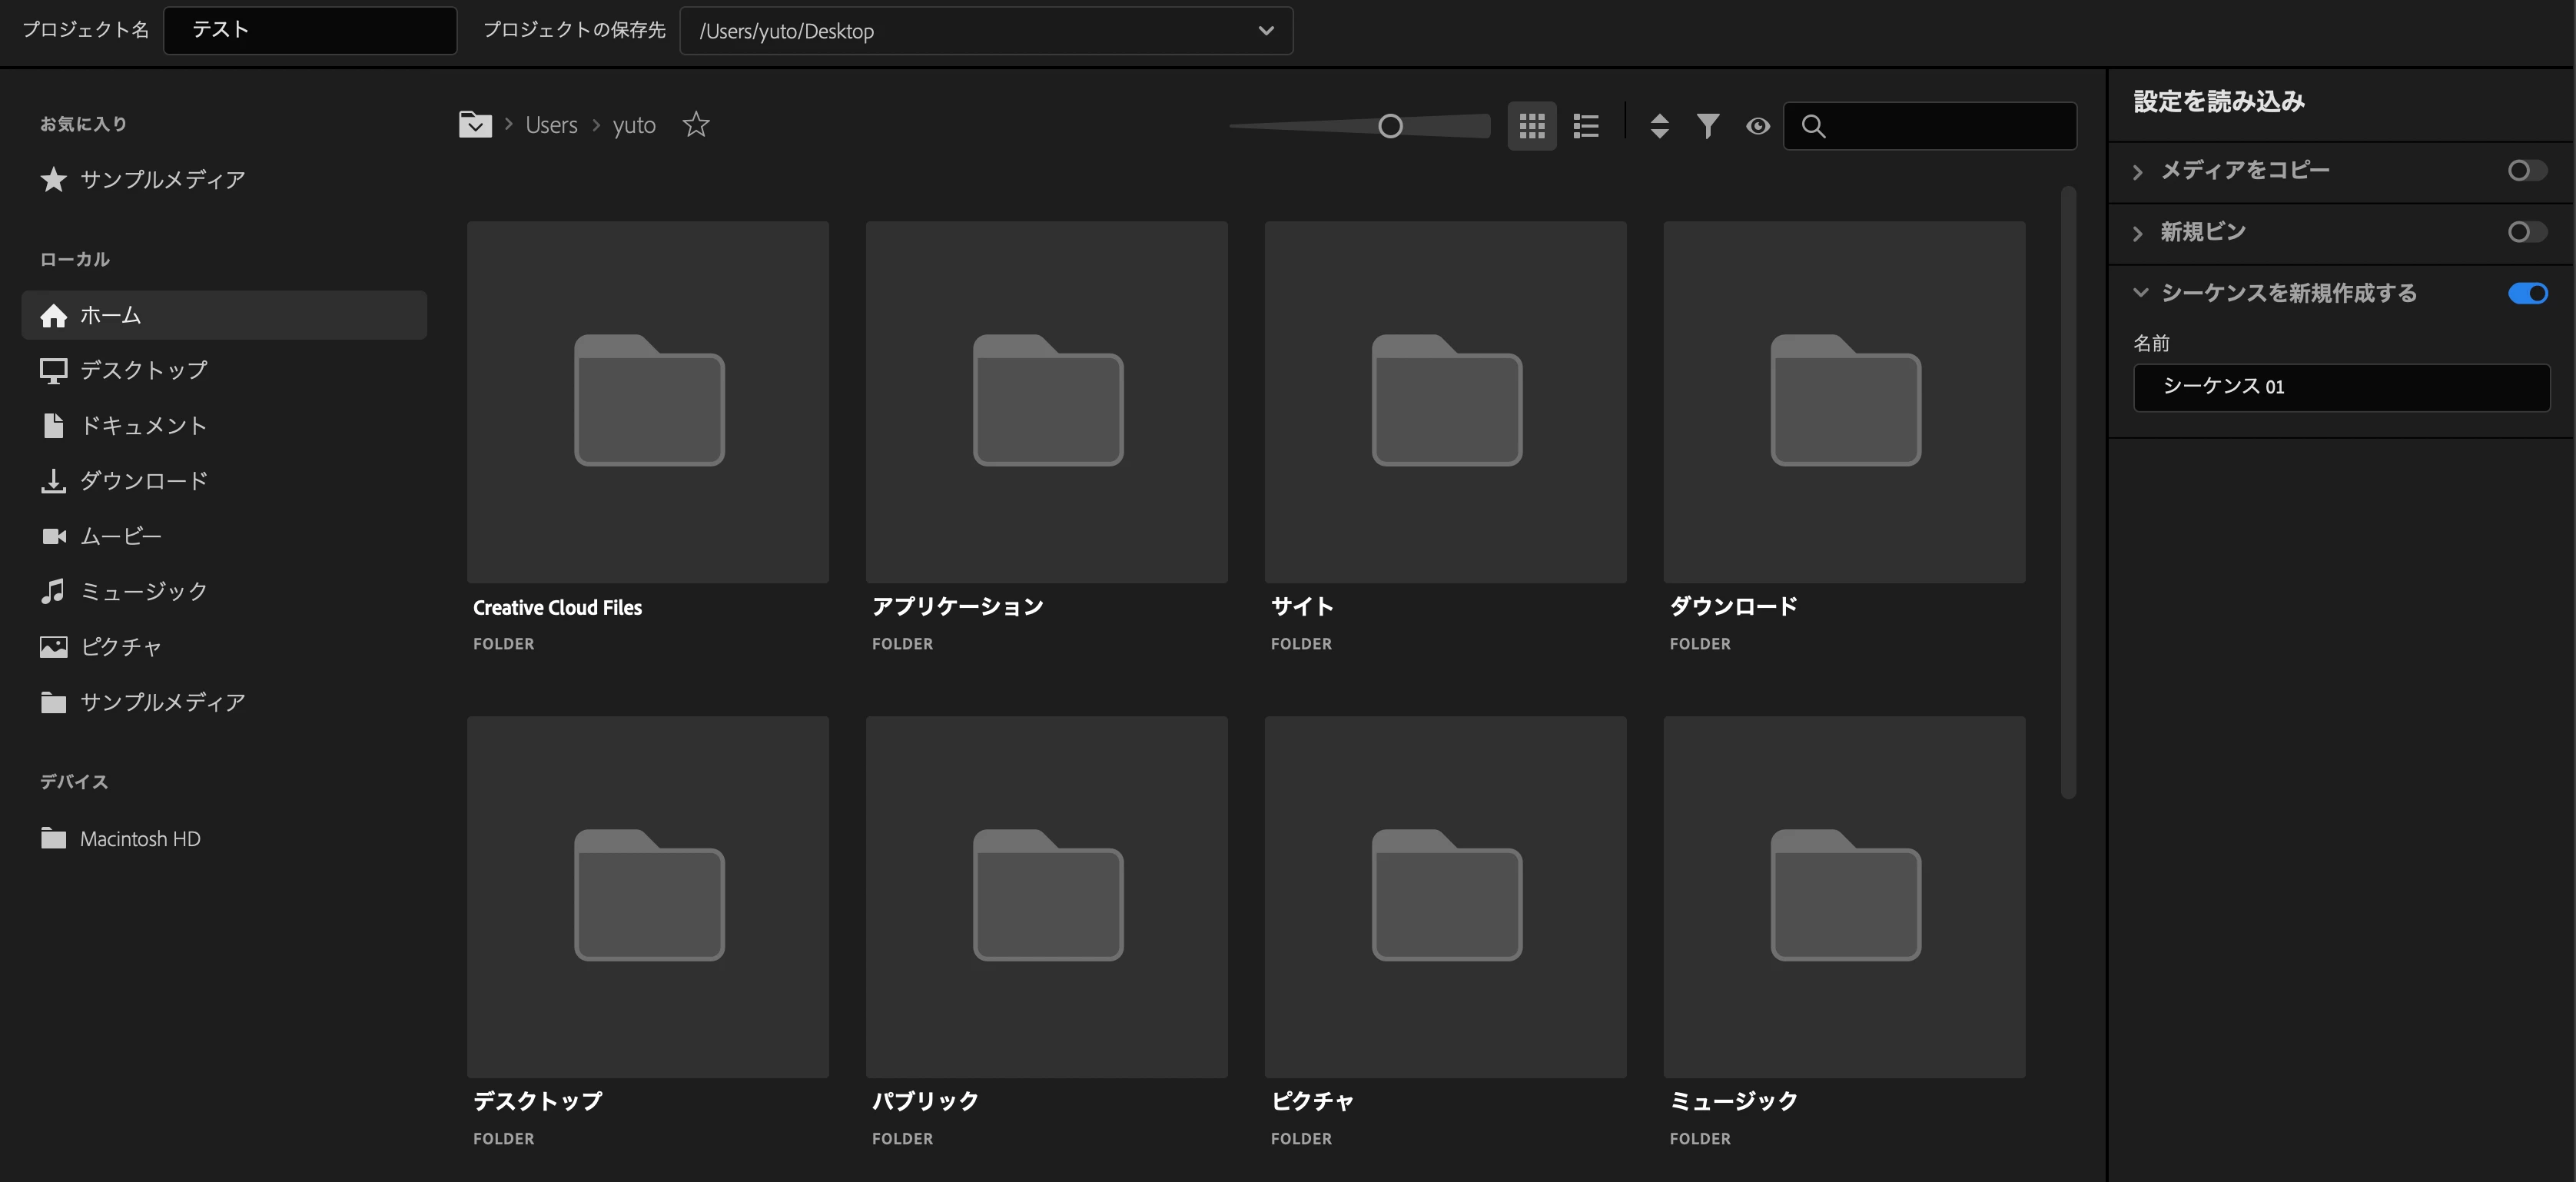Toggle the eye visibility filter icon

(x=1757, y=126)
